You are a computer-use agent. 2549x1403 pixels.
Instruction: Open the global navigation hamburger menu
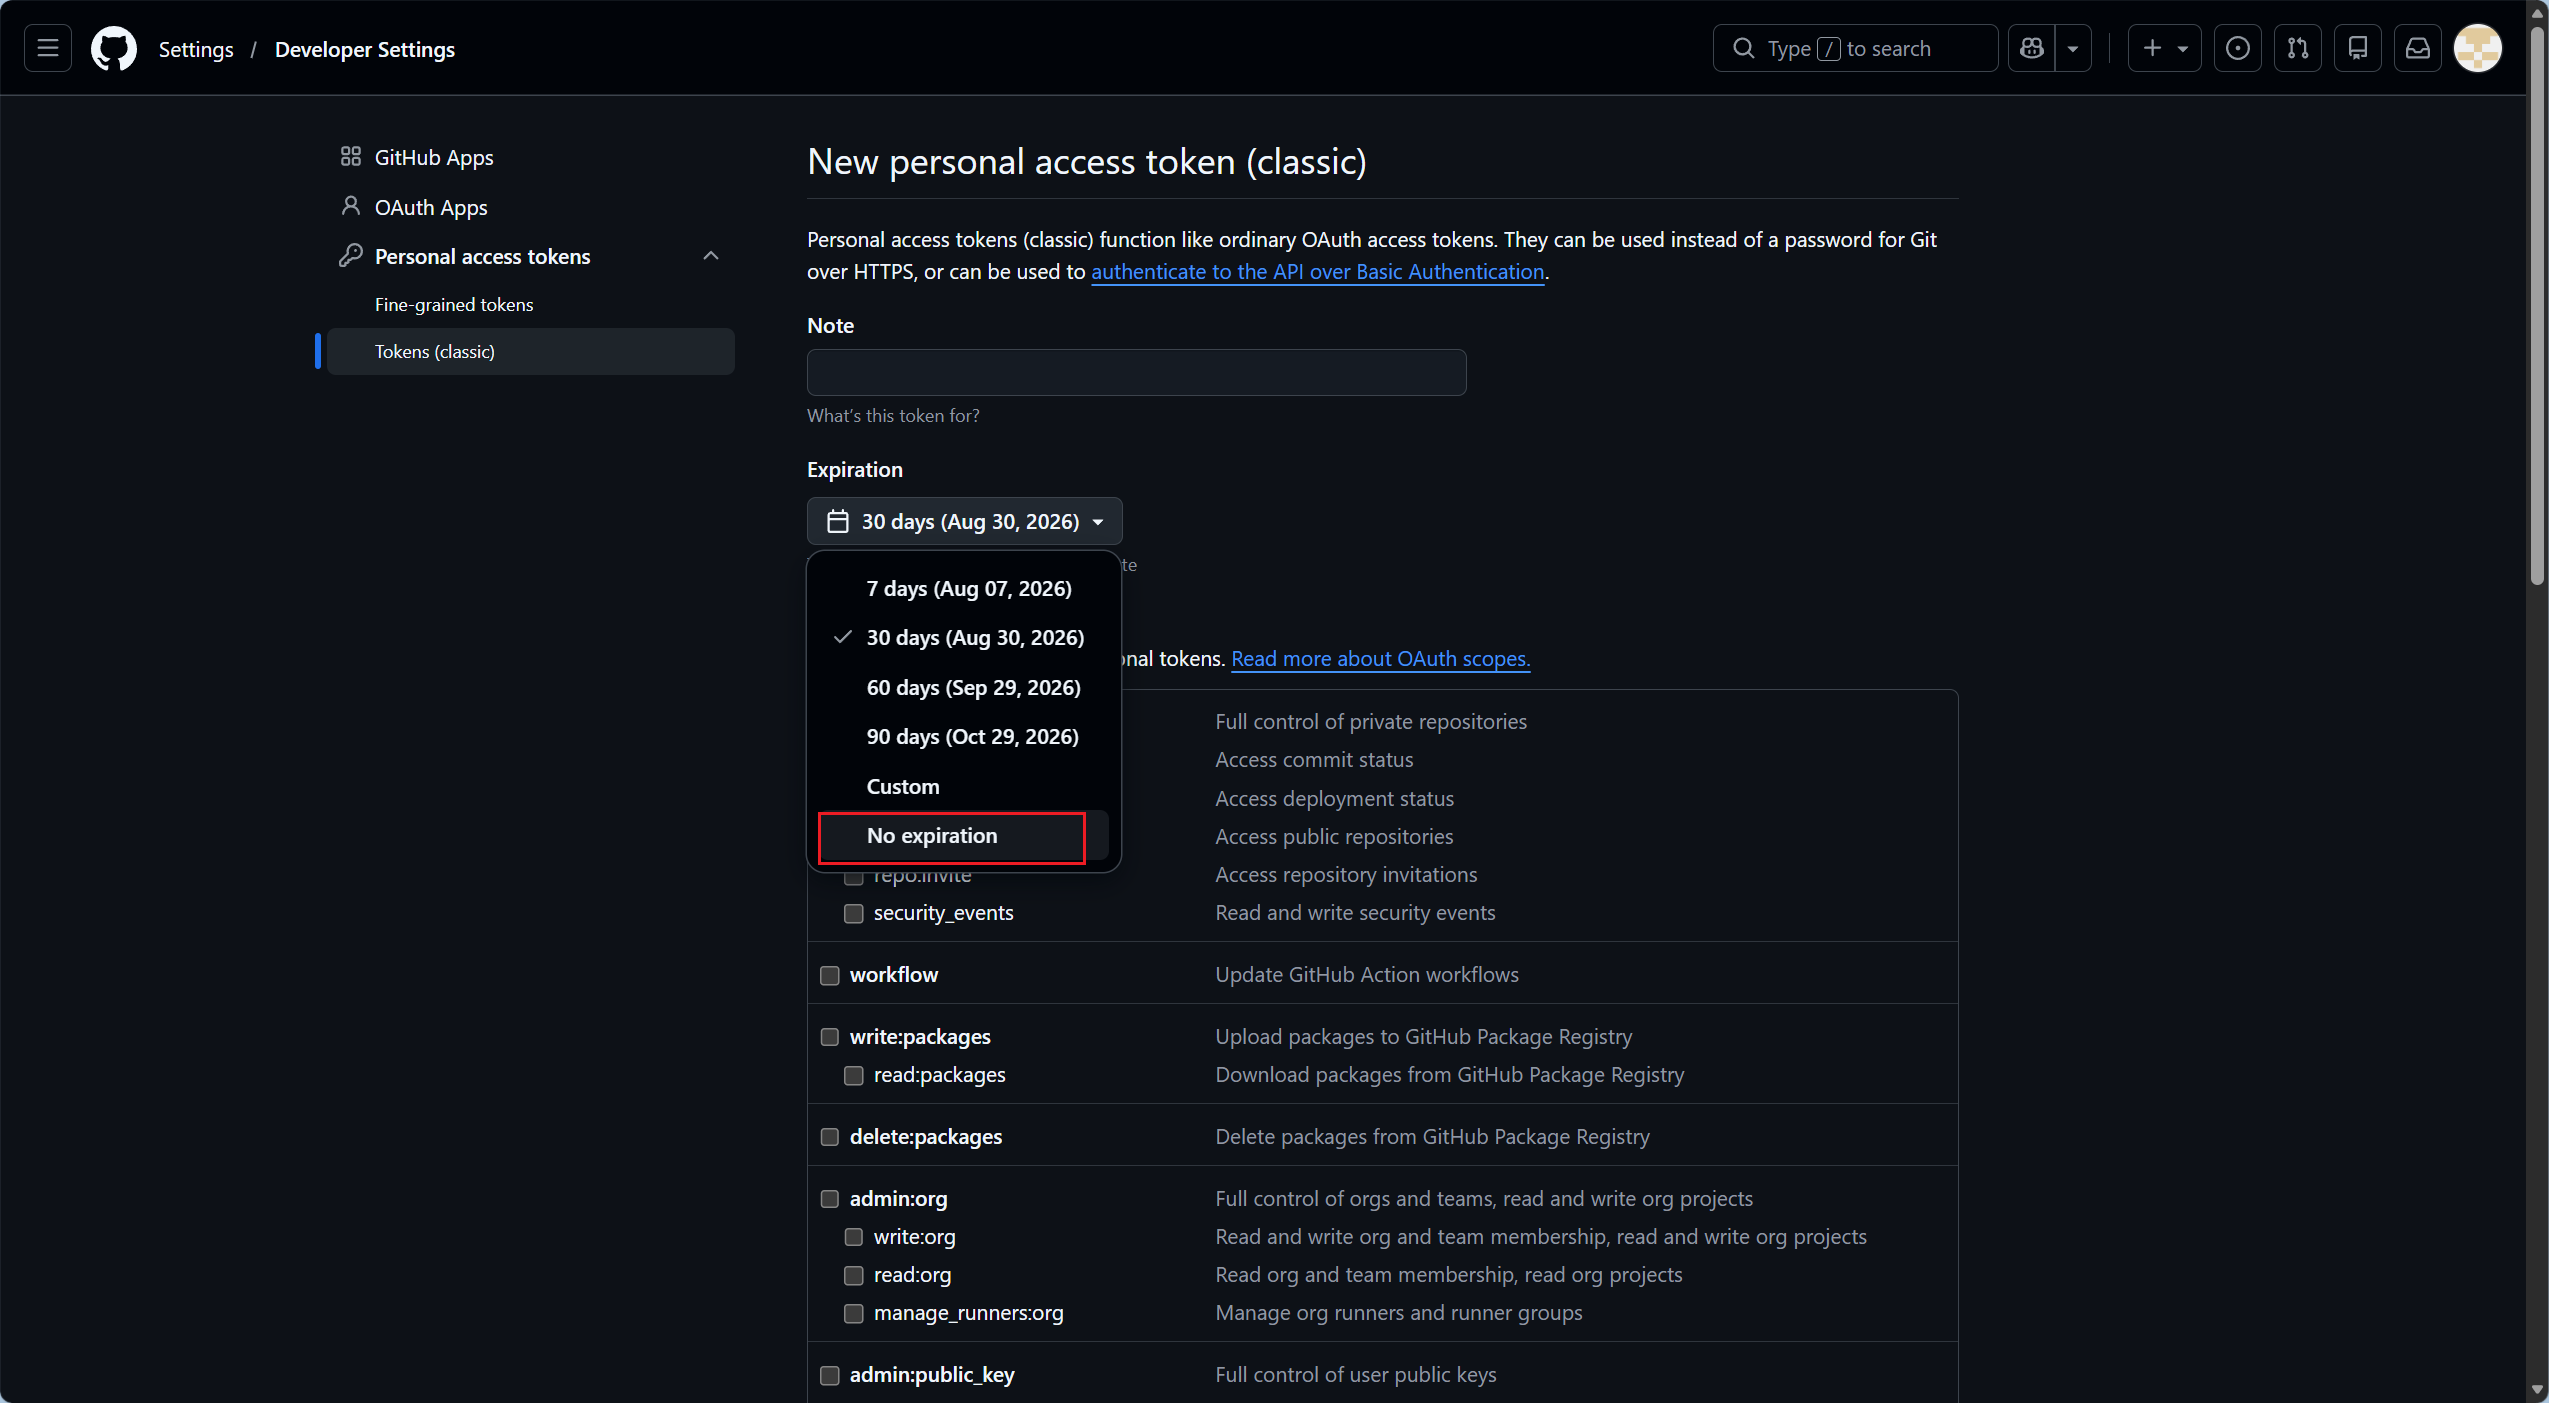(x=48, y=48)
